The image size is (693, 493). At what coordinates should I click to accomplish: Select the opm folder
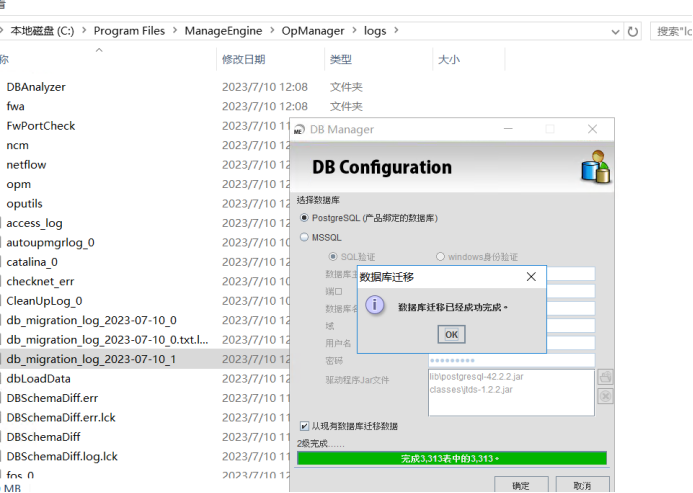coord(19,184)
